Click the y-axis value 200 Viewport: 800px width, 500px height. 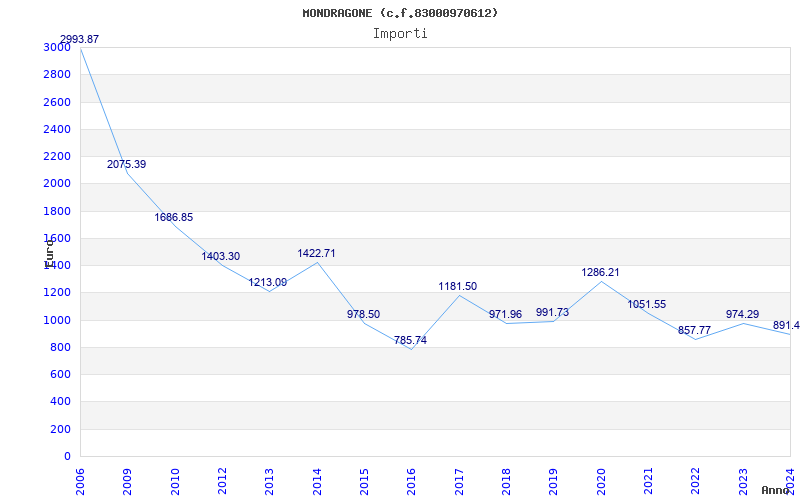(x=60, y=430)
